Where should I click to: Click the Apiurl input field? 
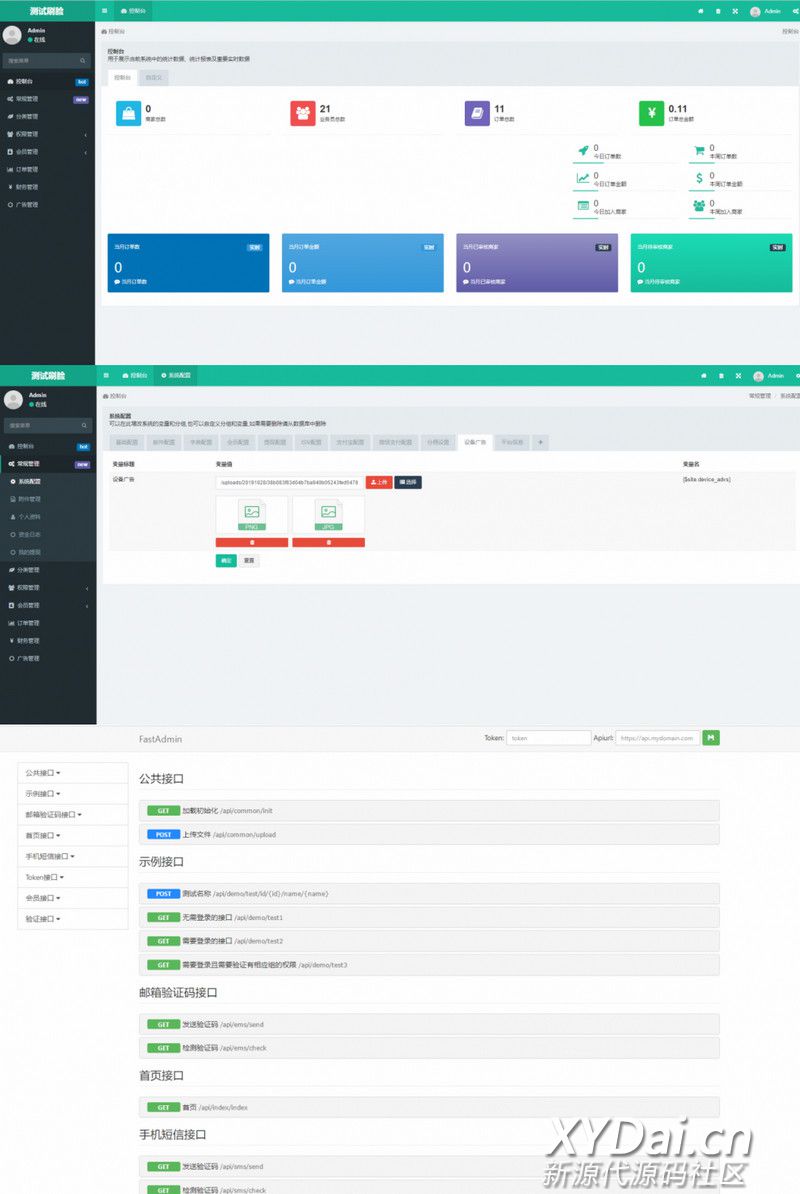pos(657,738)
